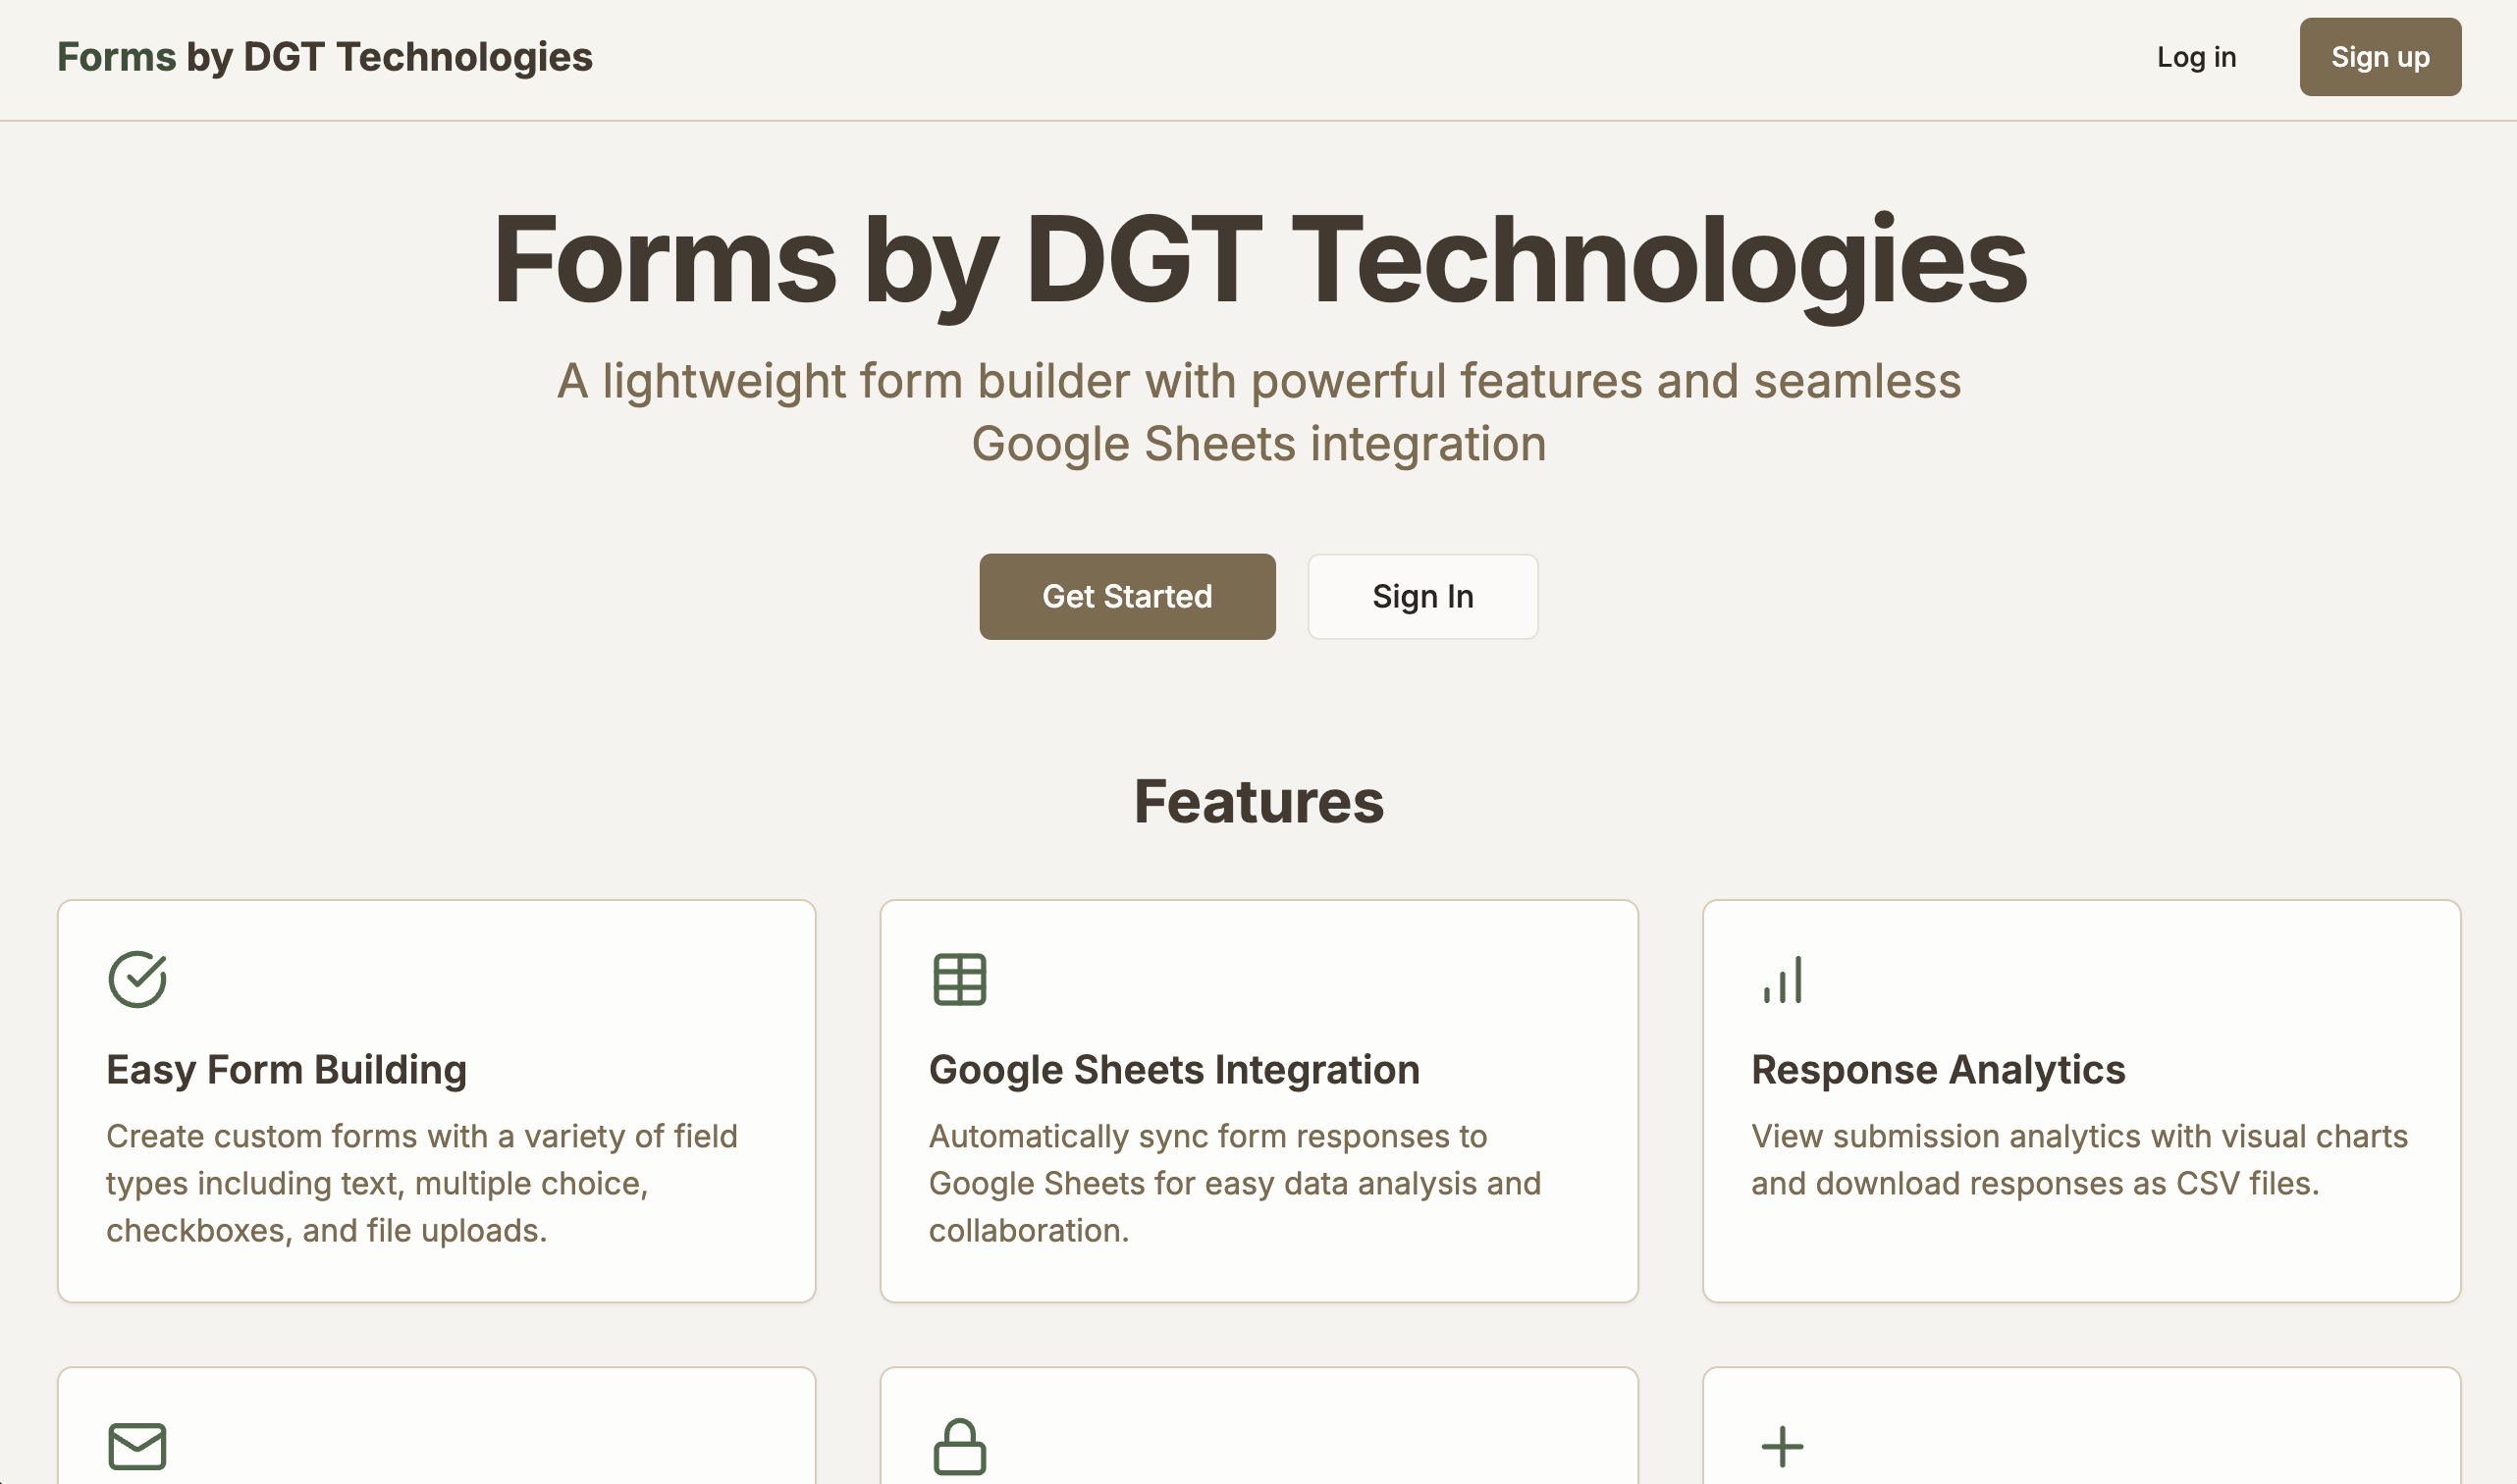Click the 'View submission analytics' description text

pos(2079,1160)
